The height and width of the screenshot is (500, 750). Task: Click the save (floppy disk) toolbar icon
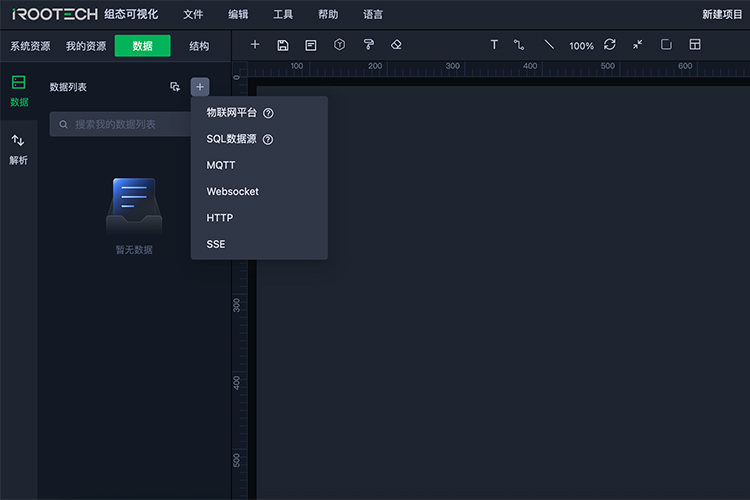(283, 45)
